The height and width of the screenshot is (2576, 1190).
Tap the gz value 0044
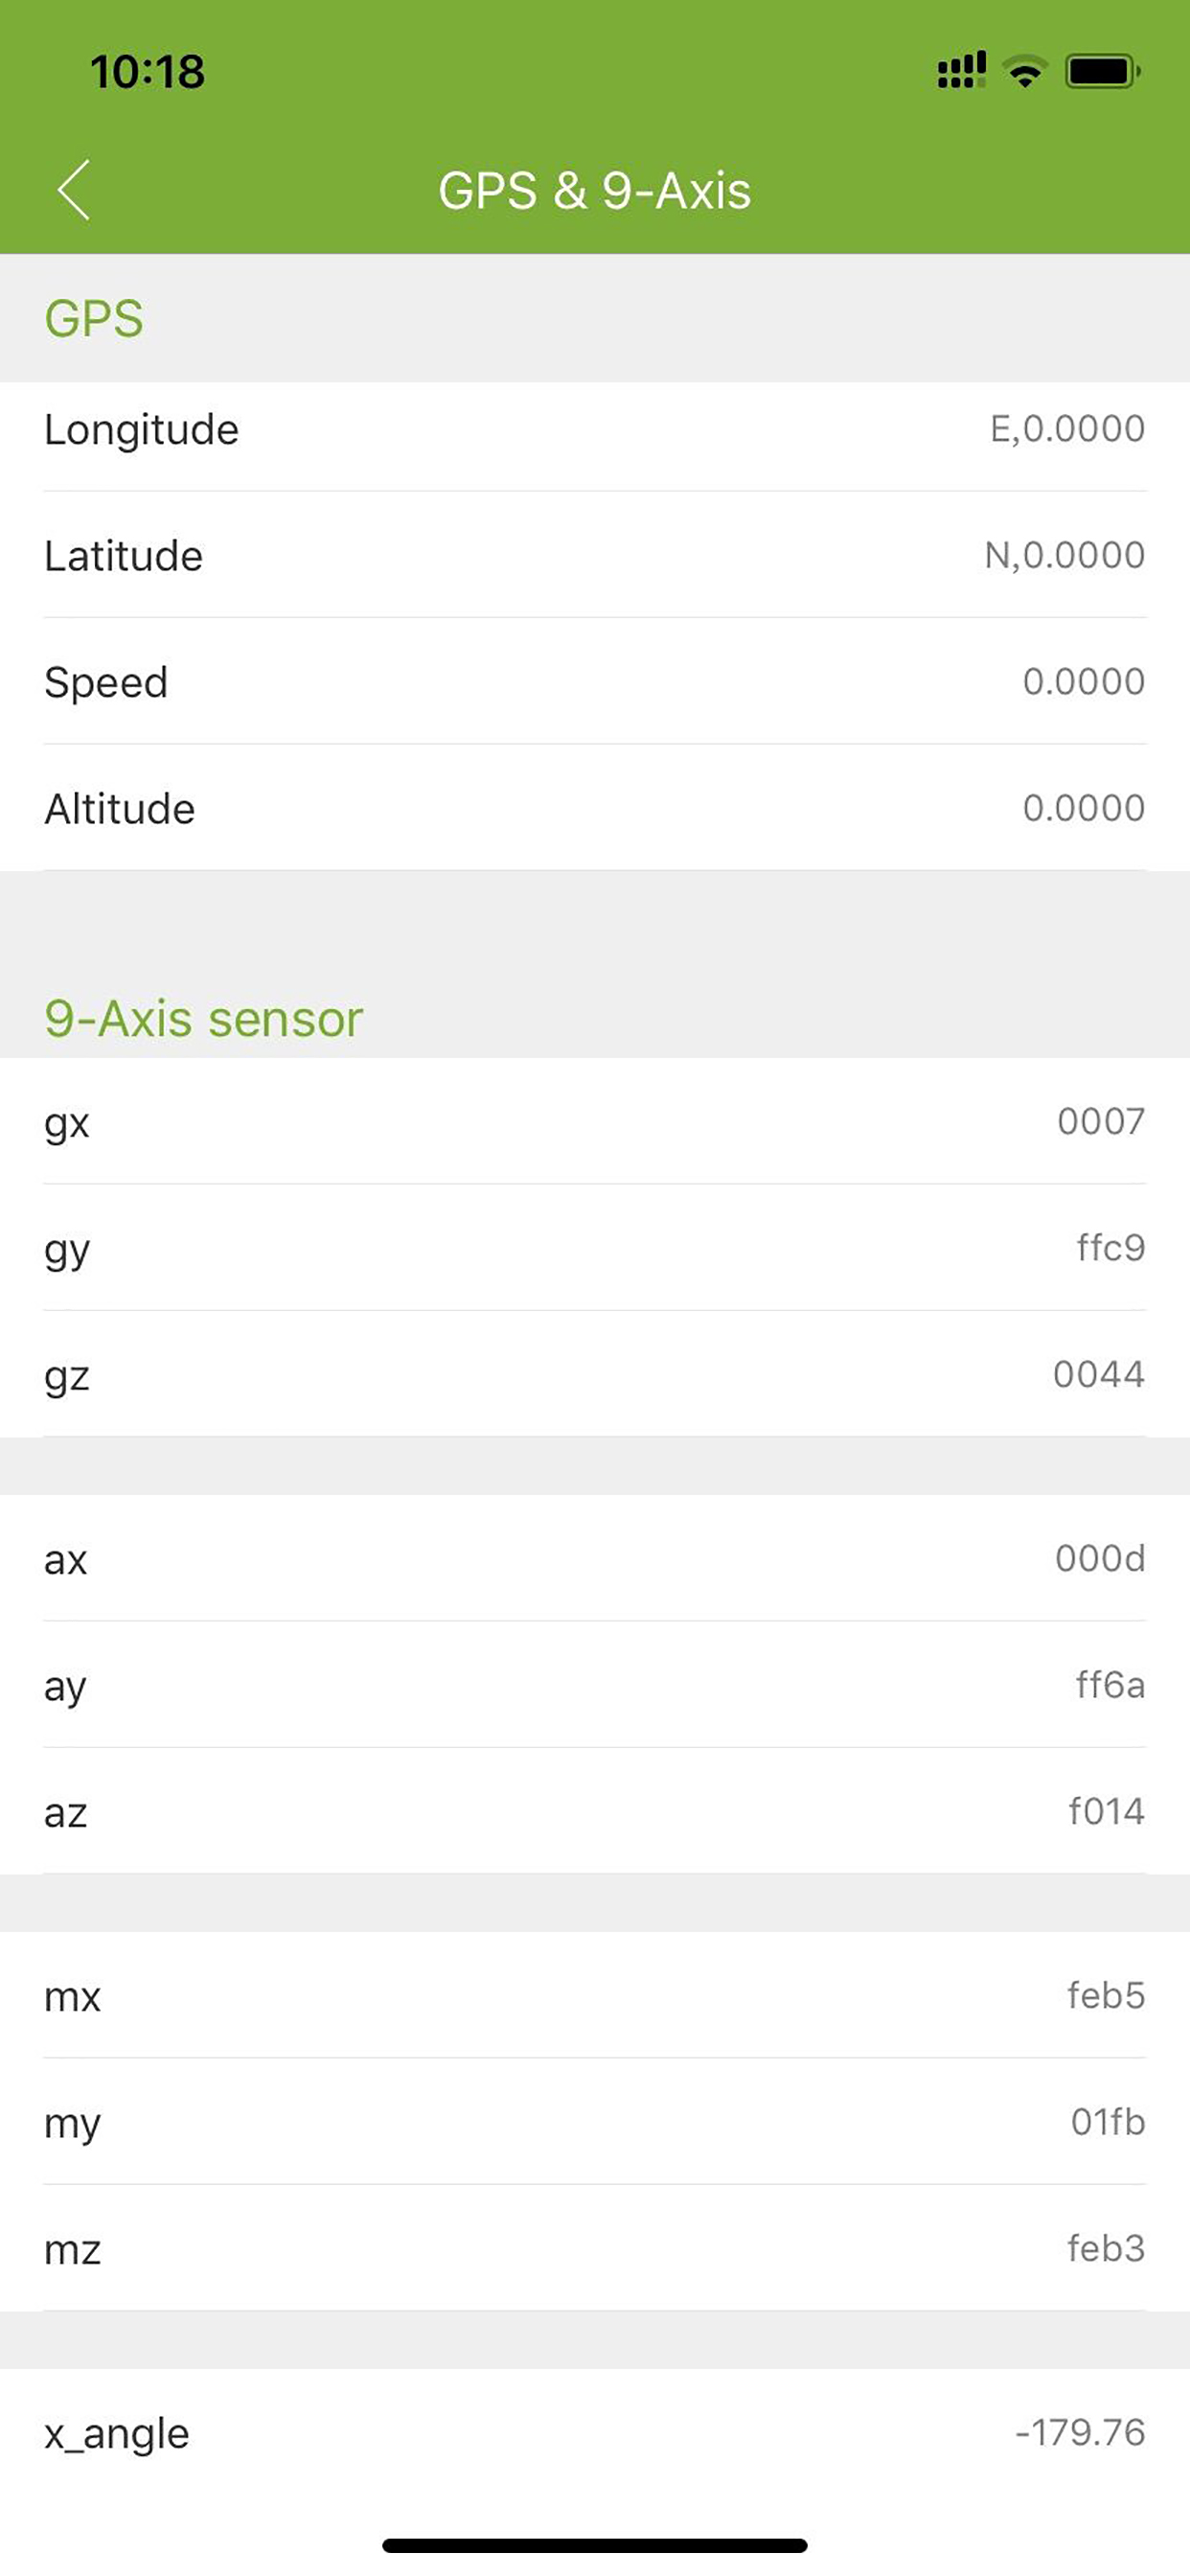pyautogui.click(x=1099, y=1375)
